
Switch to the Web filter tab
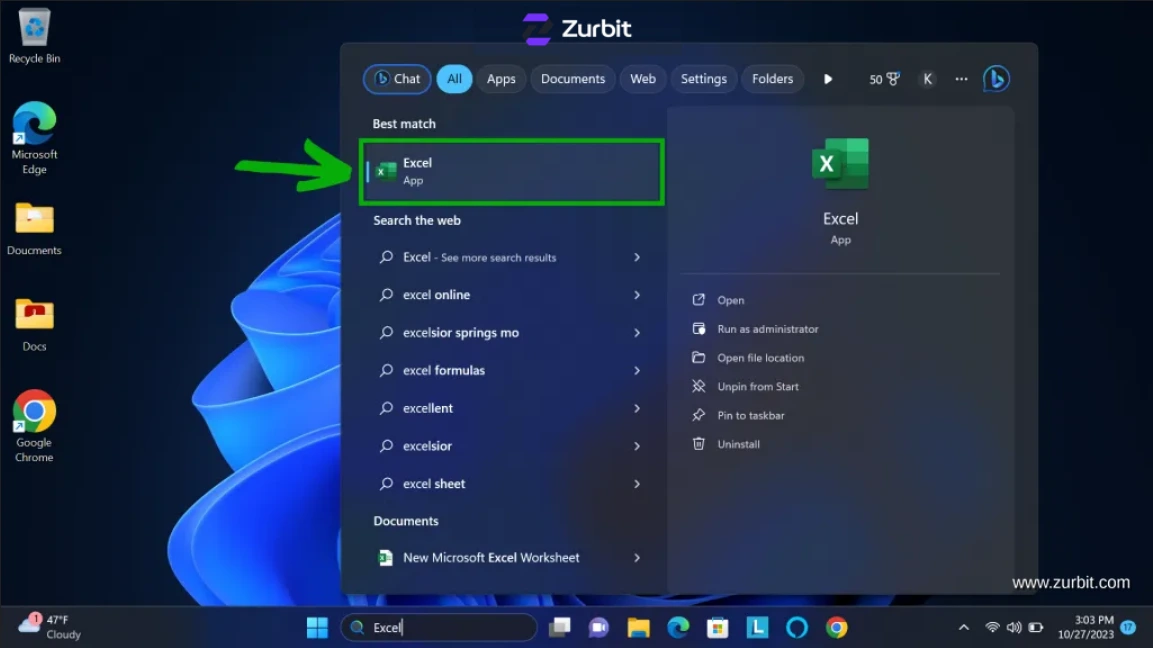point(643,79)
